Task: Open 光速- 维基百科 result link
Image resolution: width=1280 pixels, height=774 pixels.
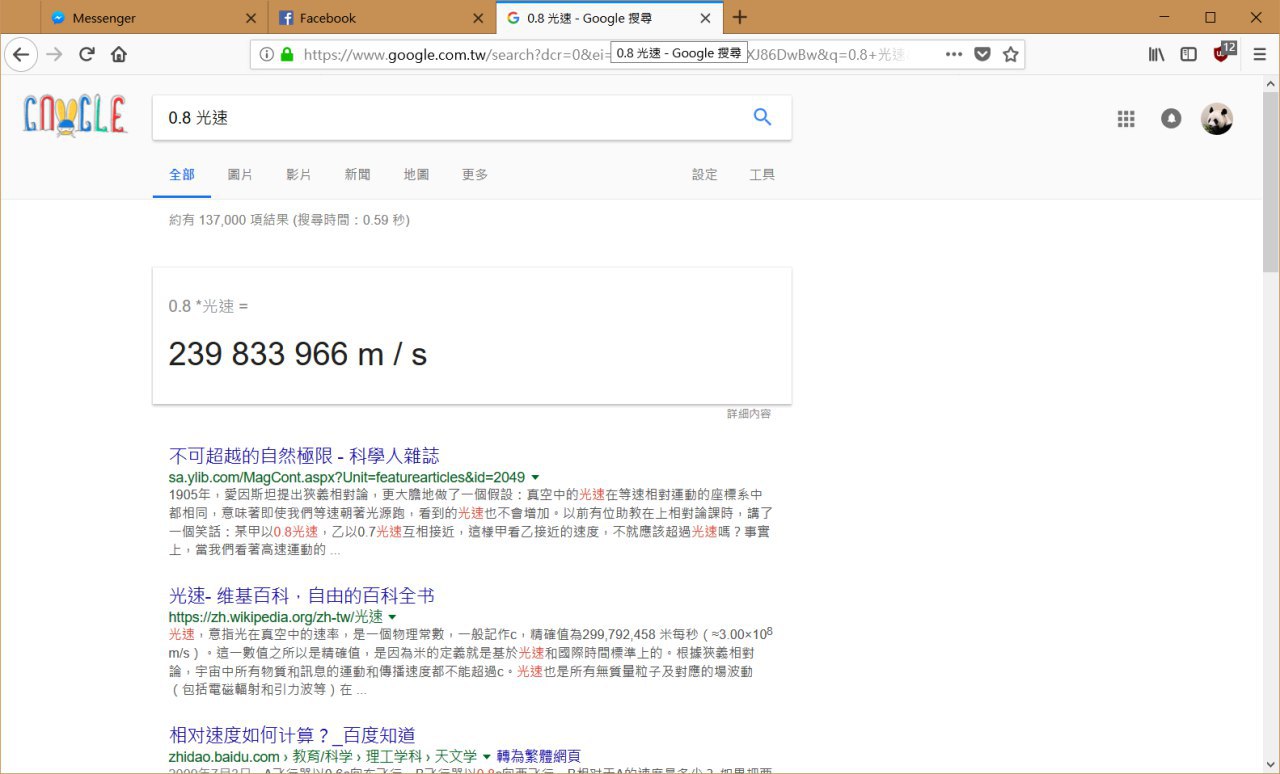Action: [x=302, y=596]
